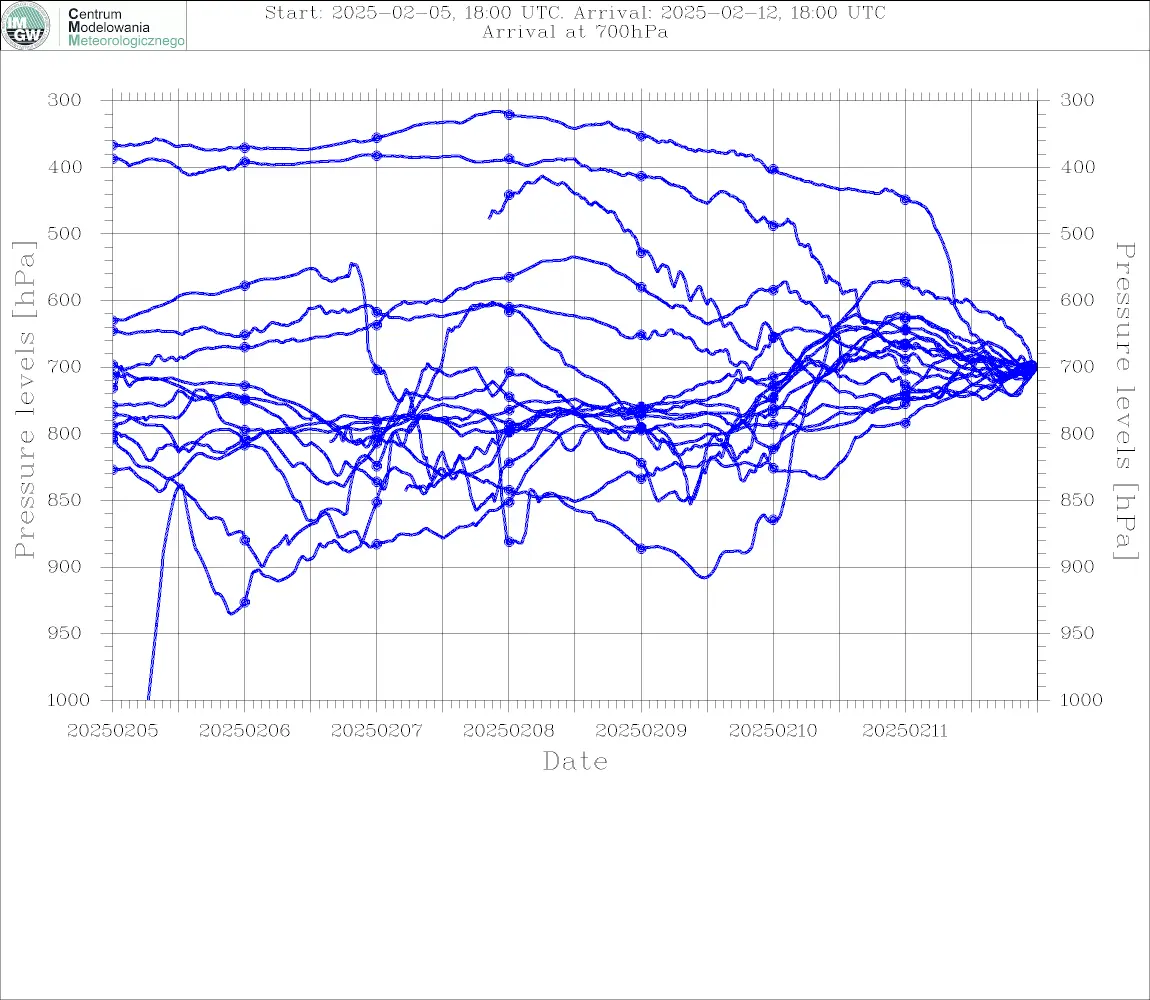Click the date label 20250209
The width and height of the screenshot is (1150, 1000).
point(641,731)
